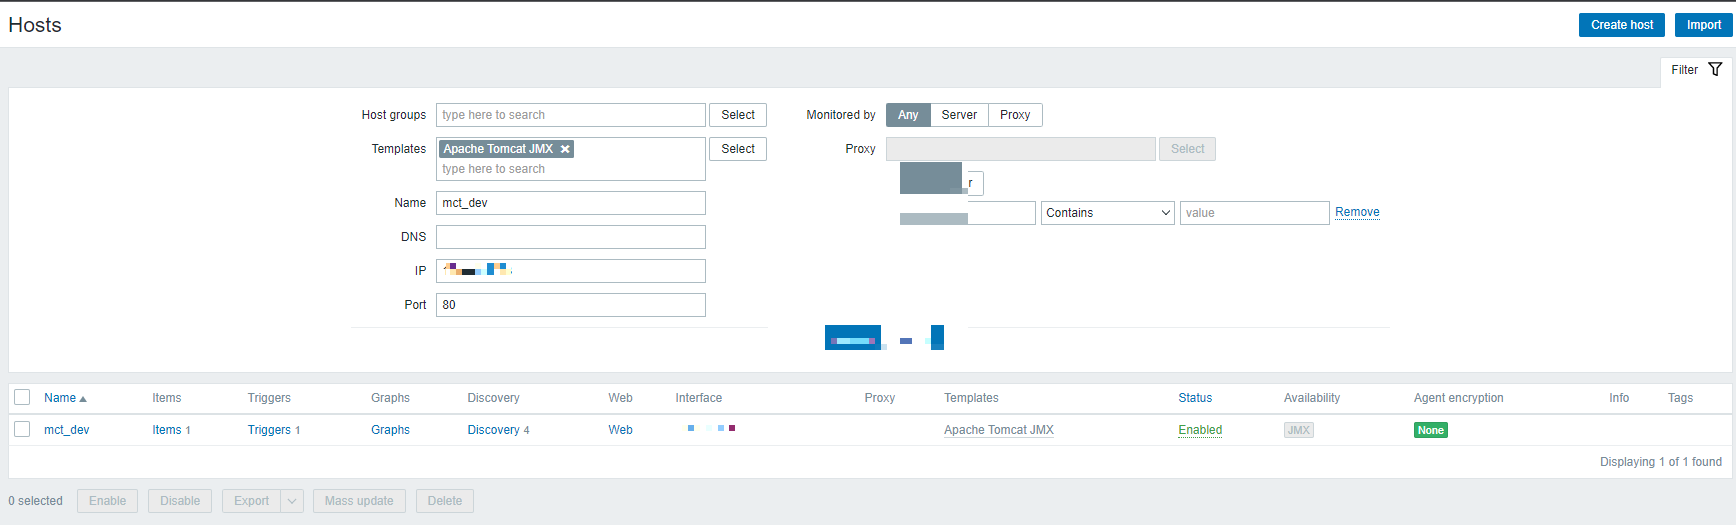1736x525 pixels.
Task: Click the Hosts page title
Action: click(35, 25)
